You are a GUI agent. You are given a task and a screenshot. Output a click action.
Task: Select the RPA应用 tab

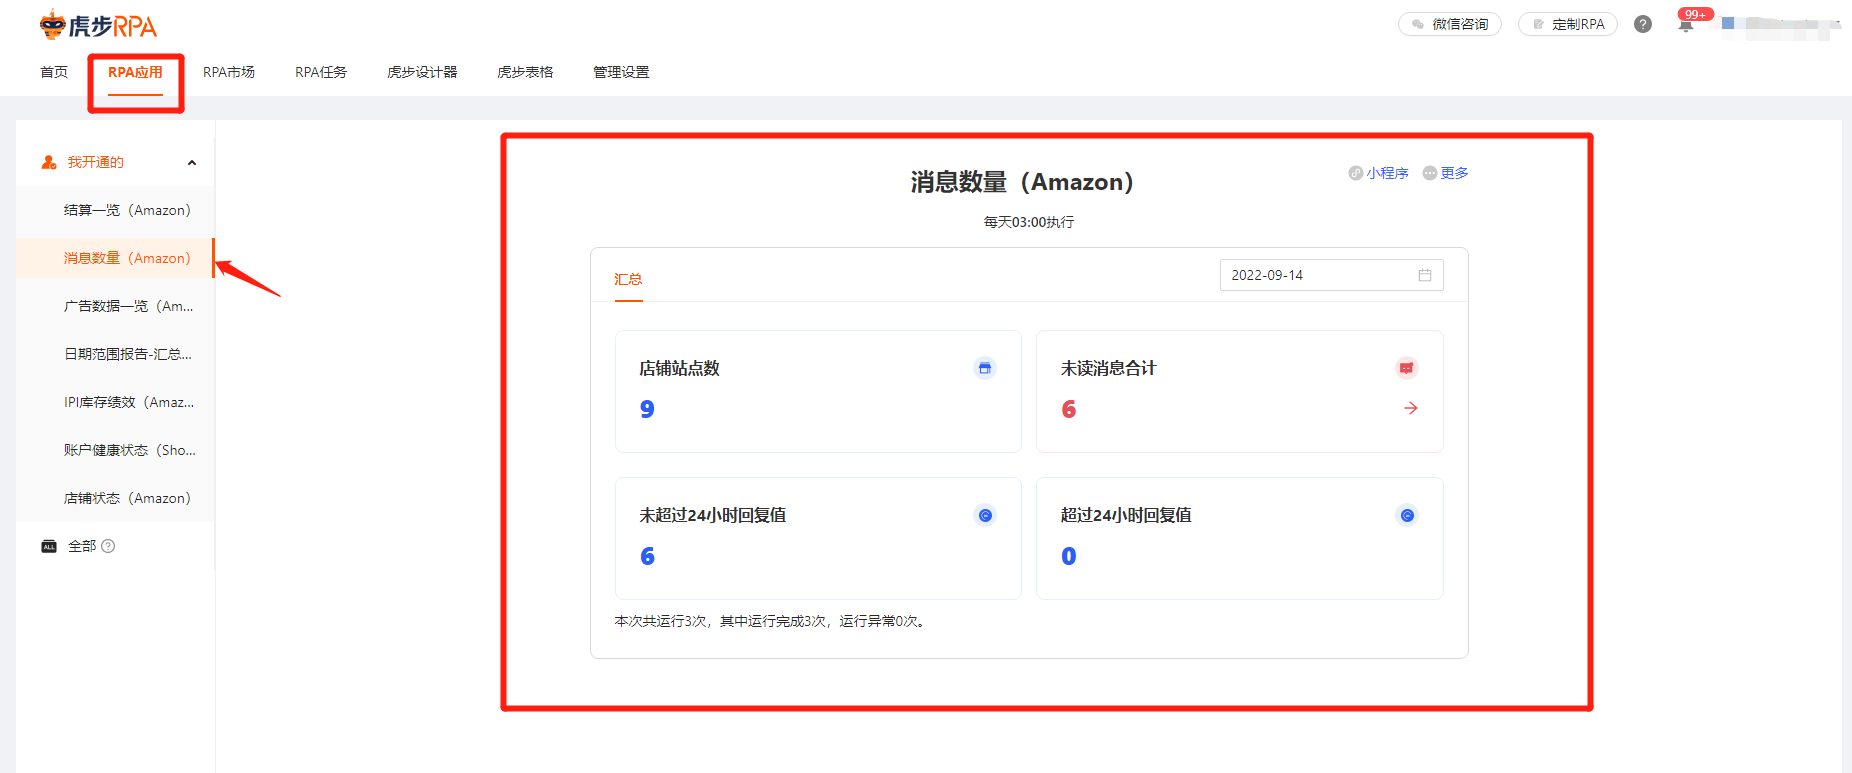[135, 72]
